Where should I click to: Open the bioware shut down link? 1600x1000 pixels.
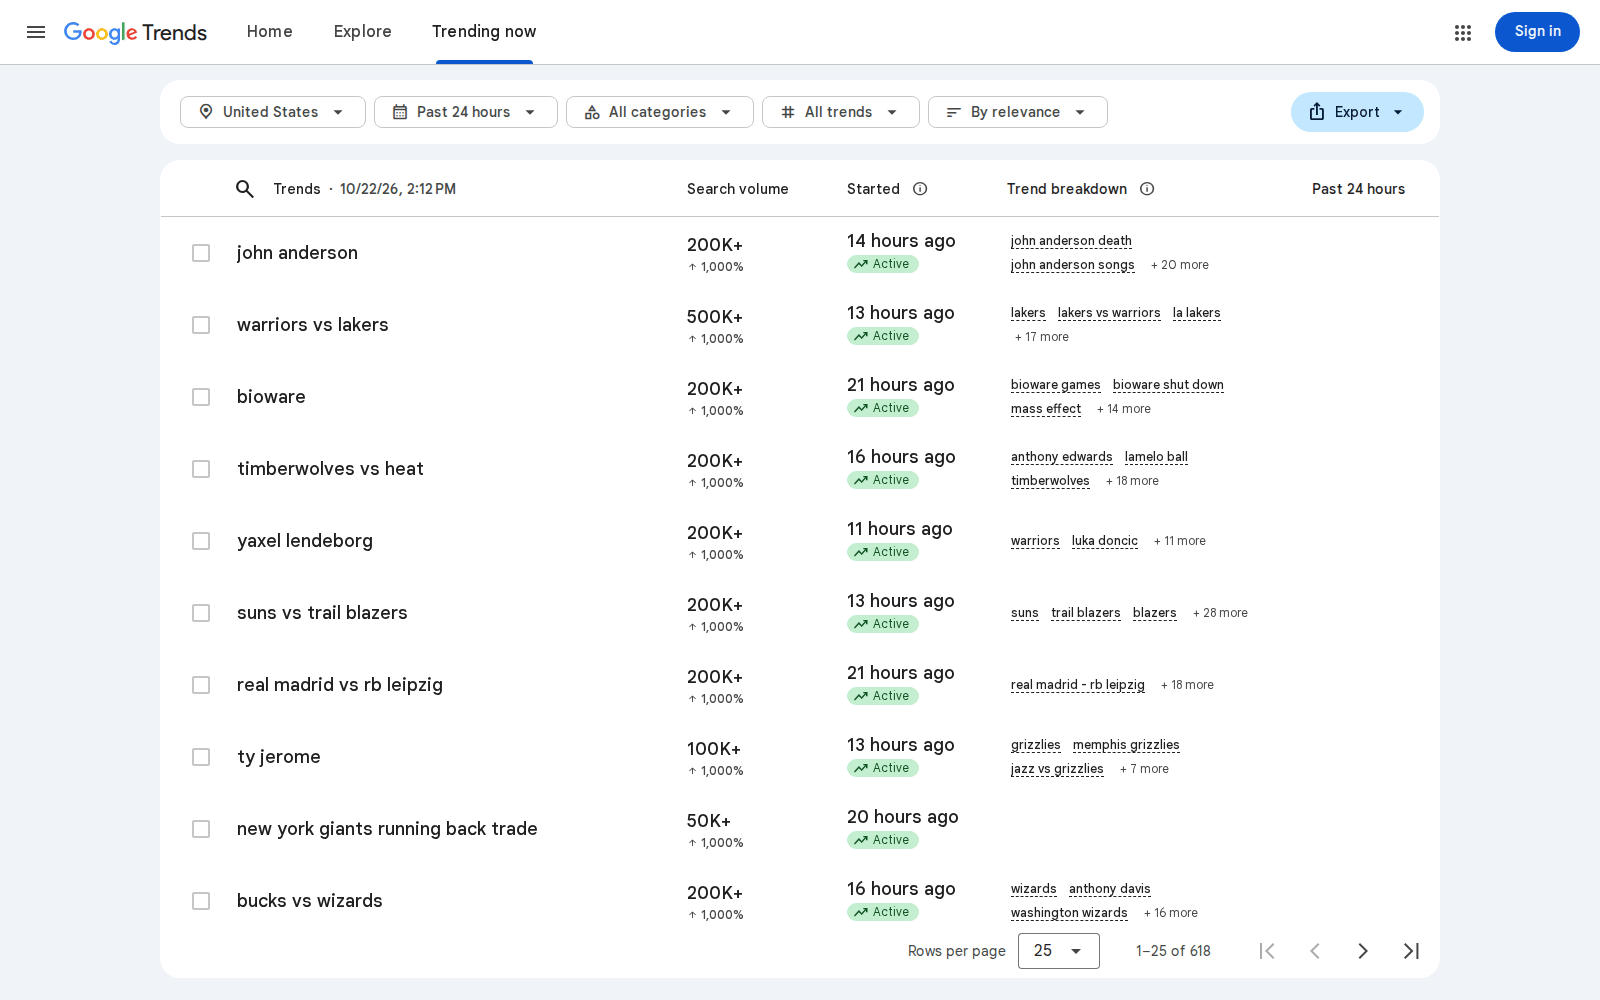pos(1168,385)
